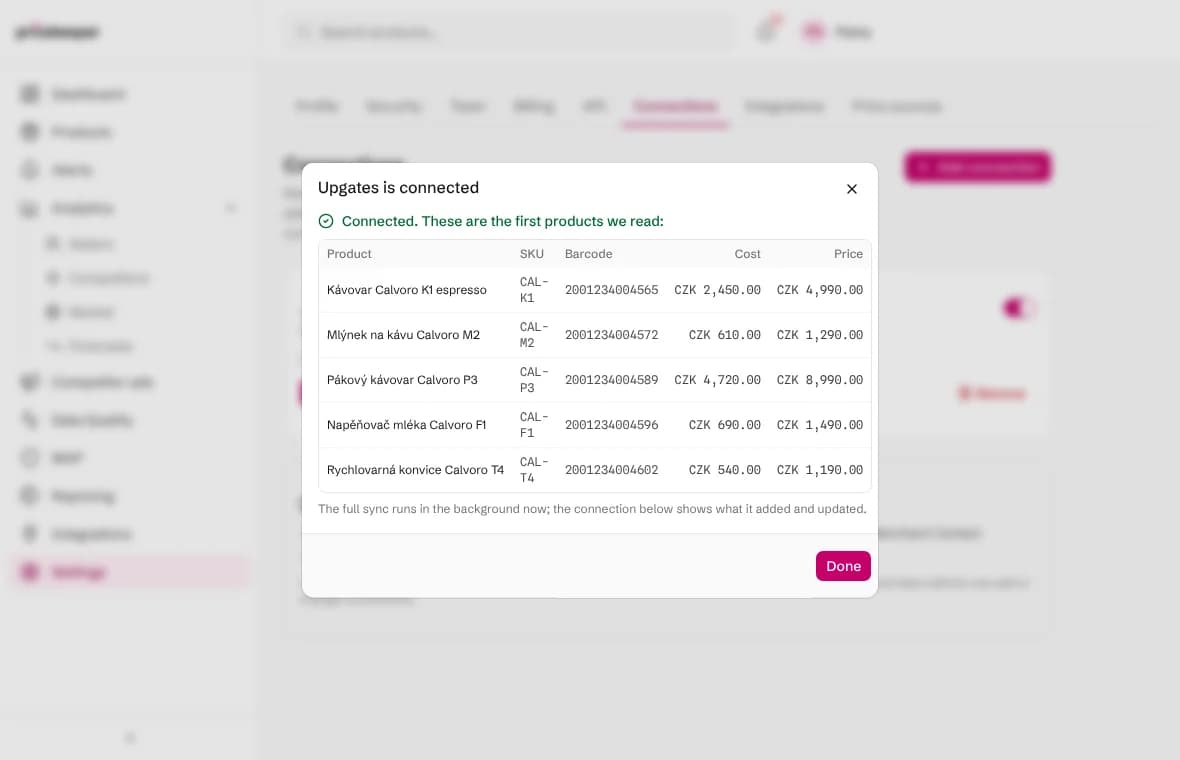Select product Mlýnek na kávu Calvoro M2

click(403, 335)
